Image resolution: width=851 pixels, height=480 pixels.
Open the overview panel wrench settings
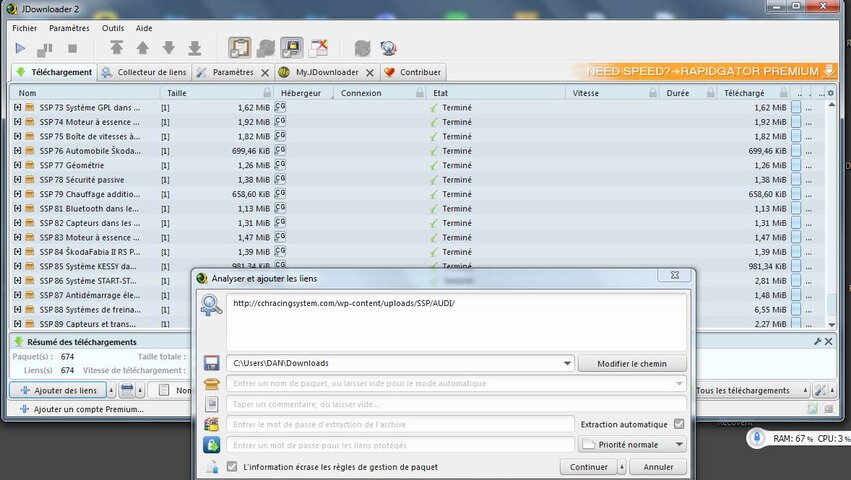[818, 342]
